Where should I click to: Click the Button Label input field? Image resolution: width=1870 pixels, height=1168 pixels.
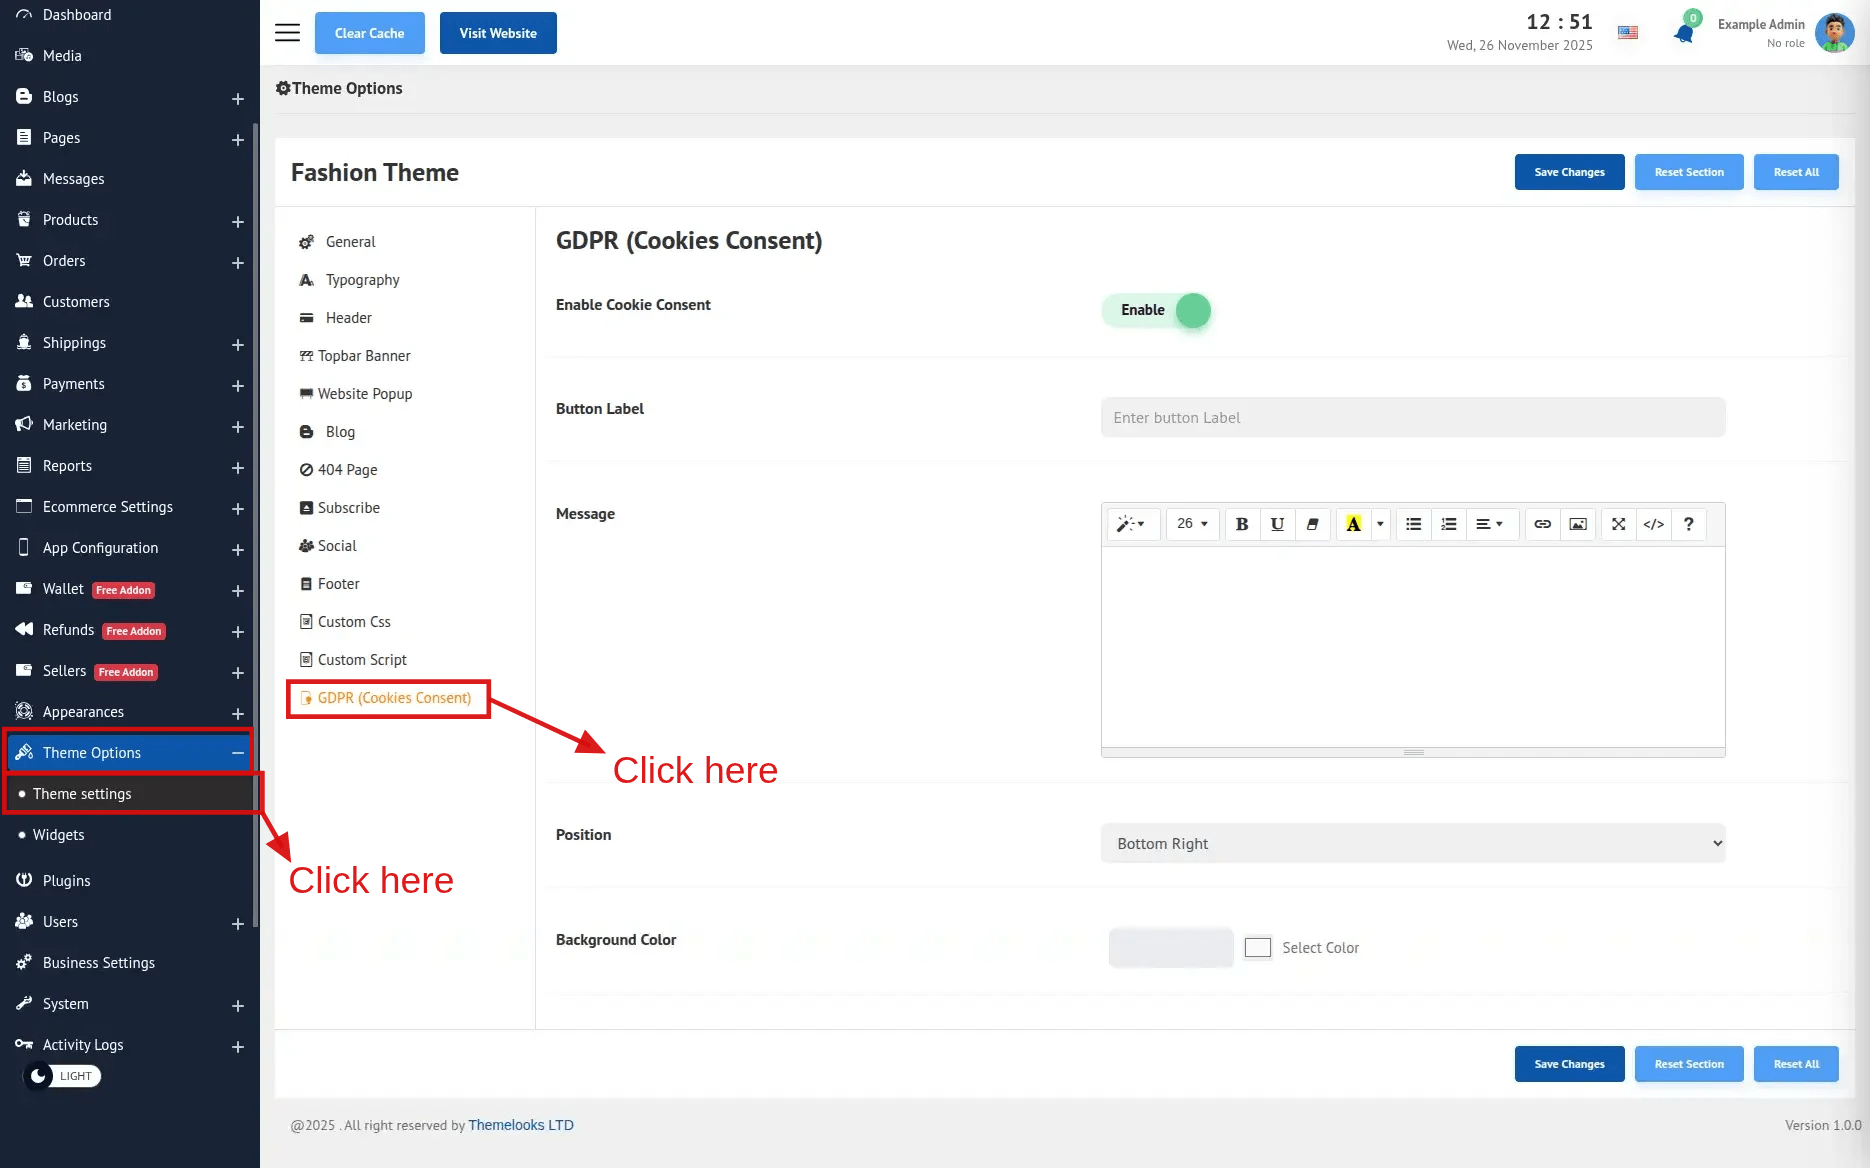click(x=1412, y=418)
